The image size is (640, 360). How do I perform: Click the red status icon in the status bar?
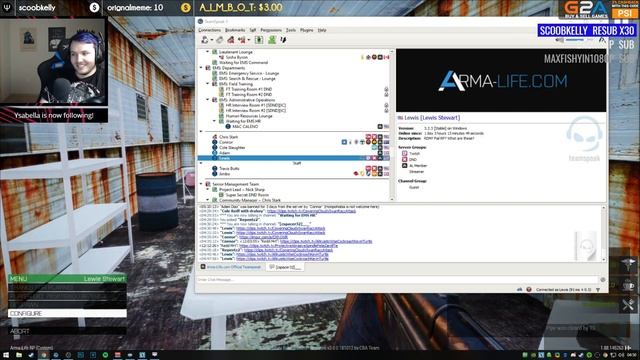pyautogui.click(x=529, y=289)
